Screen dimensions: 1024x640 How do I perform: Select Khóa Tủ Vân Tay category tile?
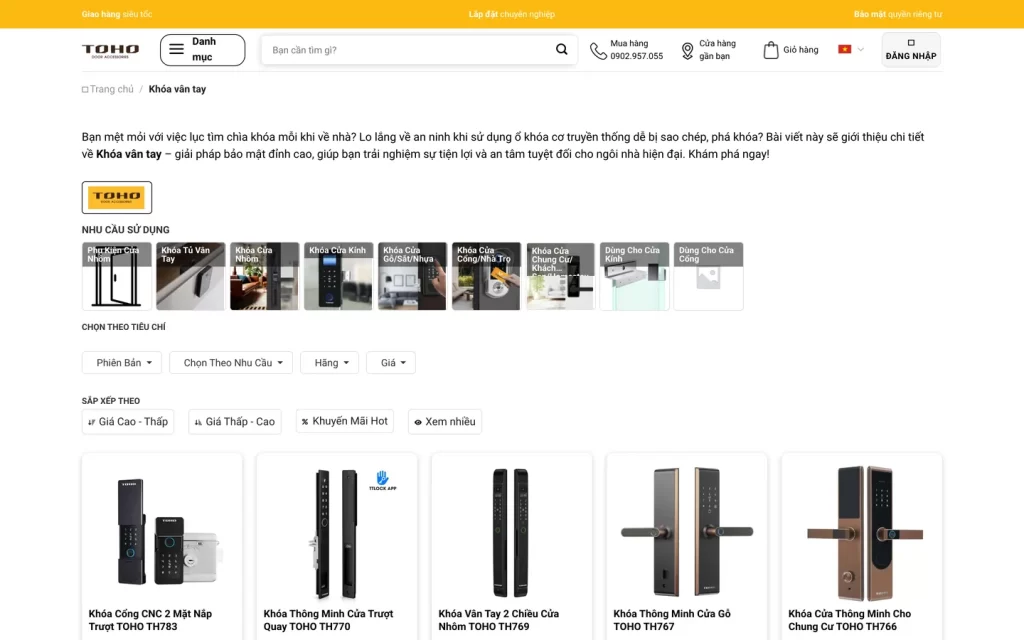pos(191,276)
